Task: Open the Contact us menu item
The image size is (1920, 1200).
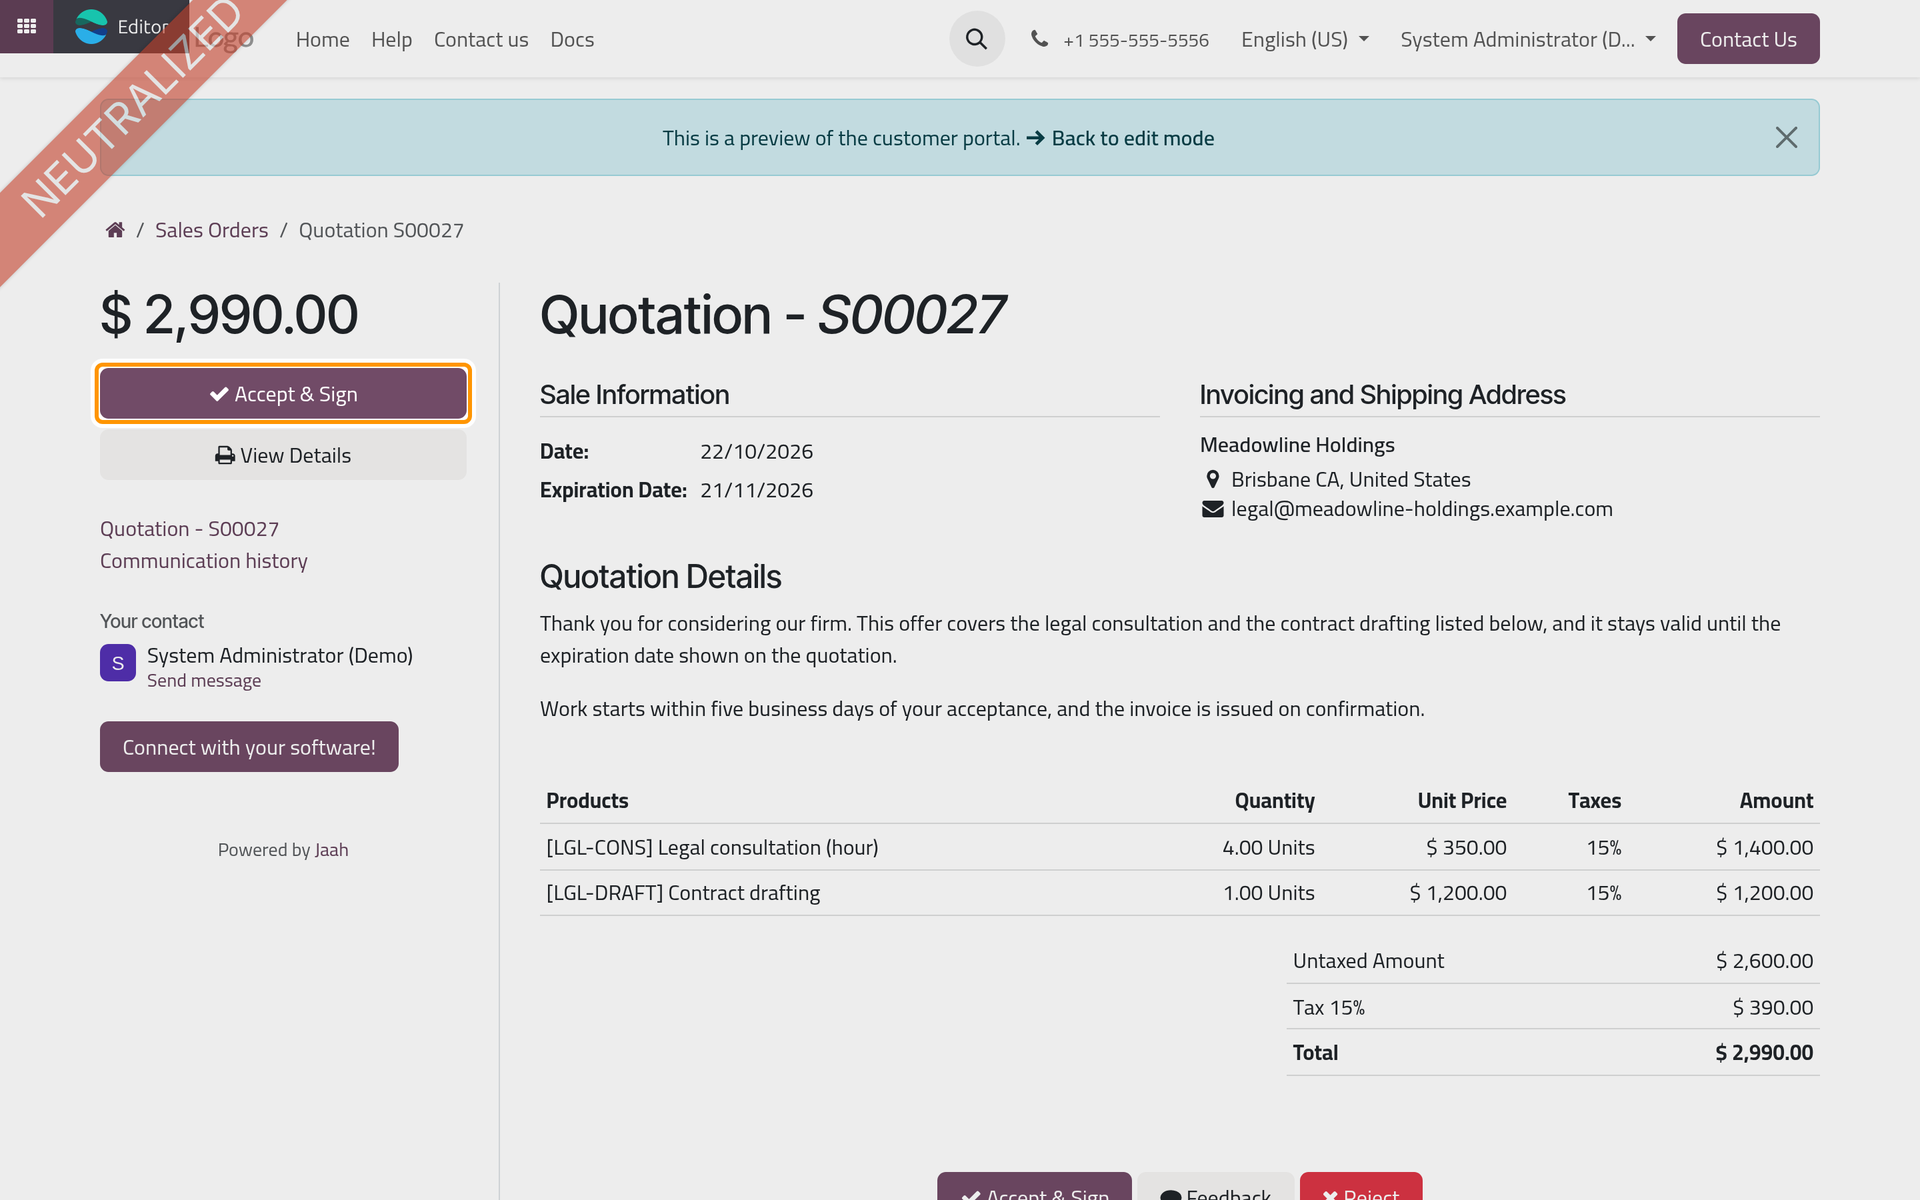Action: point(481,39)
